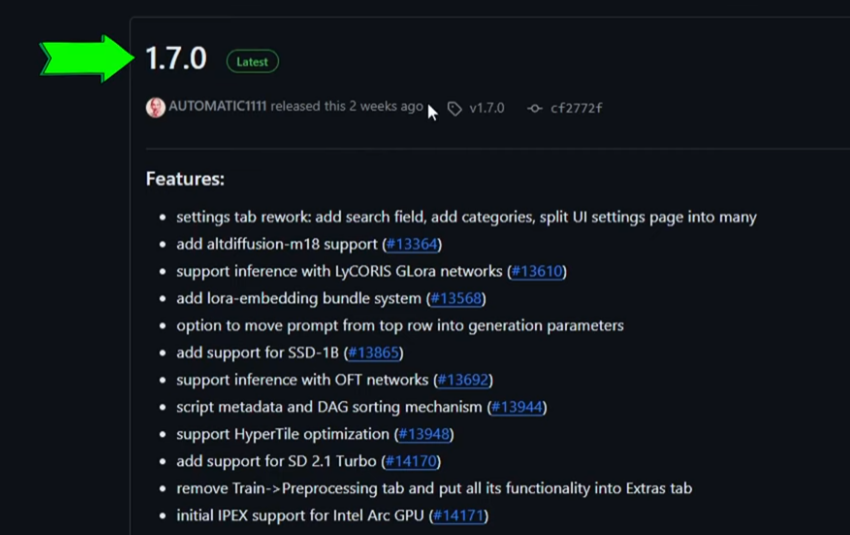Open pull request #13944

coord(517,407)
